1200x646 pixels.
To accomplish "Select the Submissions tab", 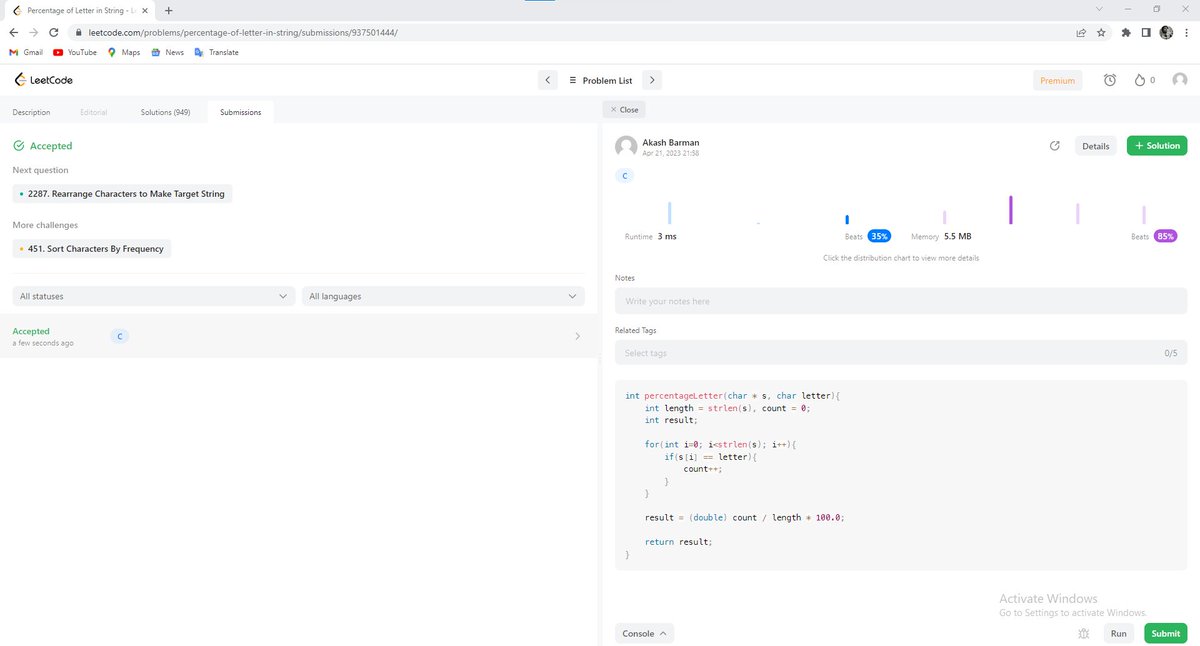I will click(241, 112).
